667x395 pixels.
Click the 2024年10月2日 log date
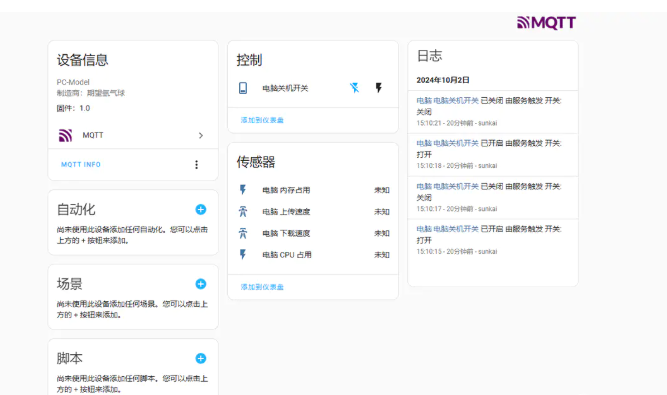[x=443, y=80]
